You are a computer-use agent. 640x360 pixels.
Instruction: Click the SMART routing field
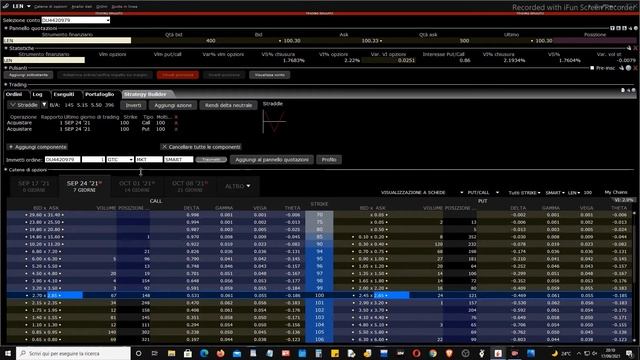coord(178,160)
